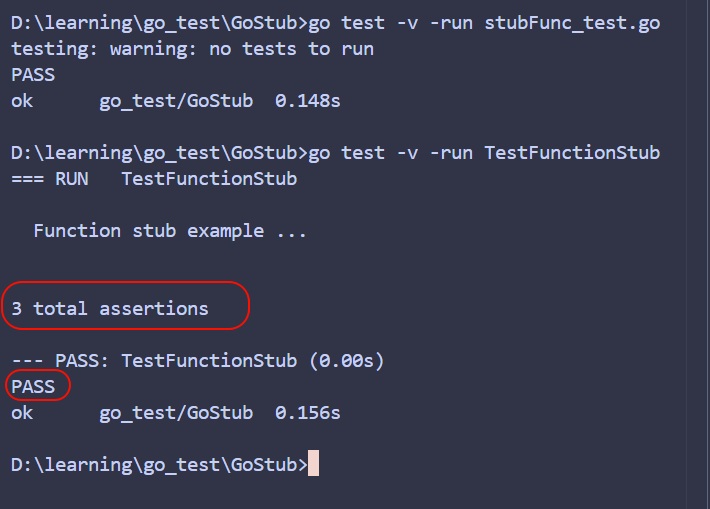Click TestFunctionStub in the second go test command
This screenshot has width=710, height=509.
coord(572,153)
